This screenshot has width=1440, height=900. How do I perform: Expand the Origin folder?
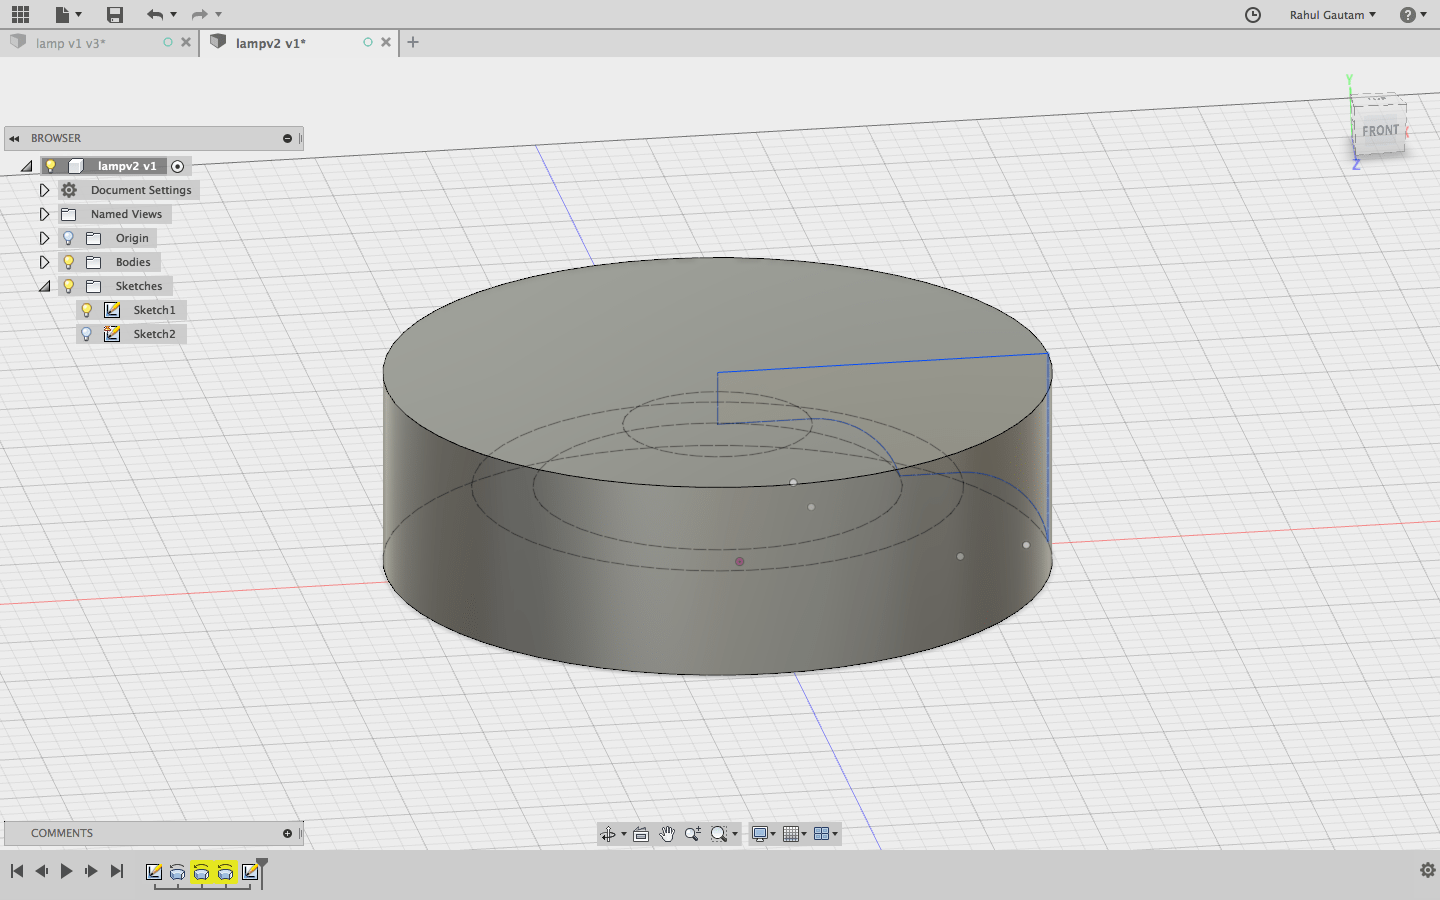44,238
